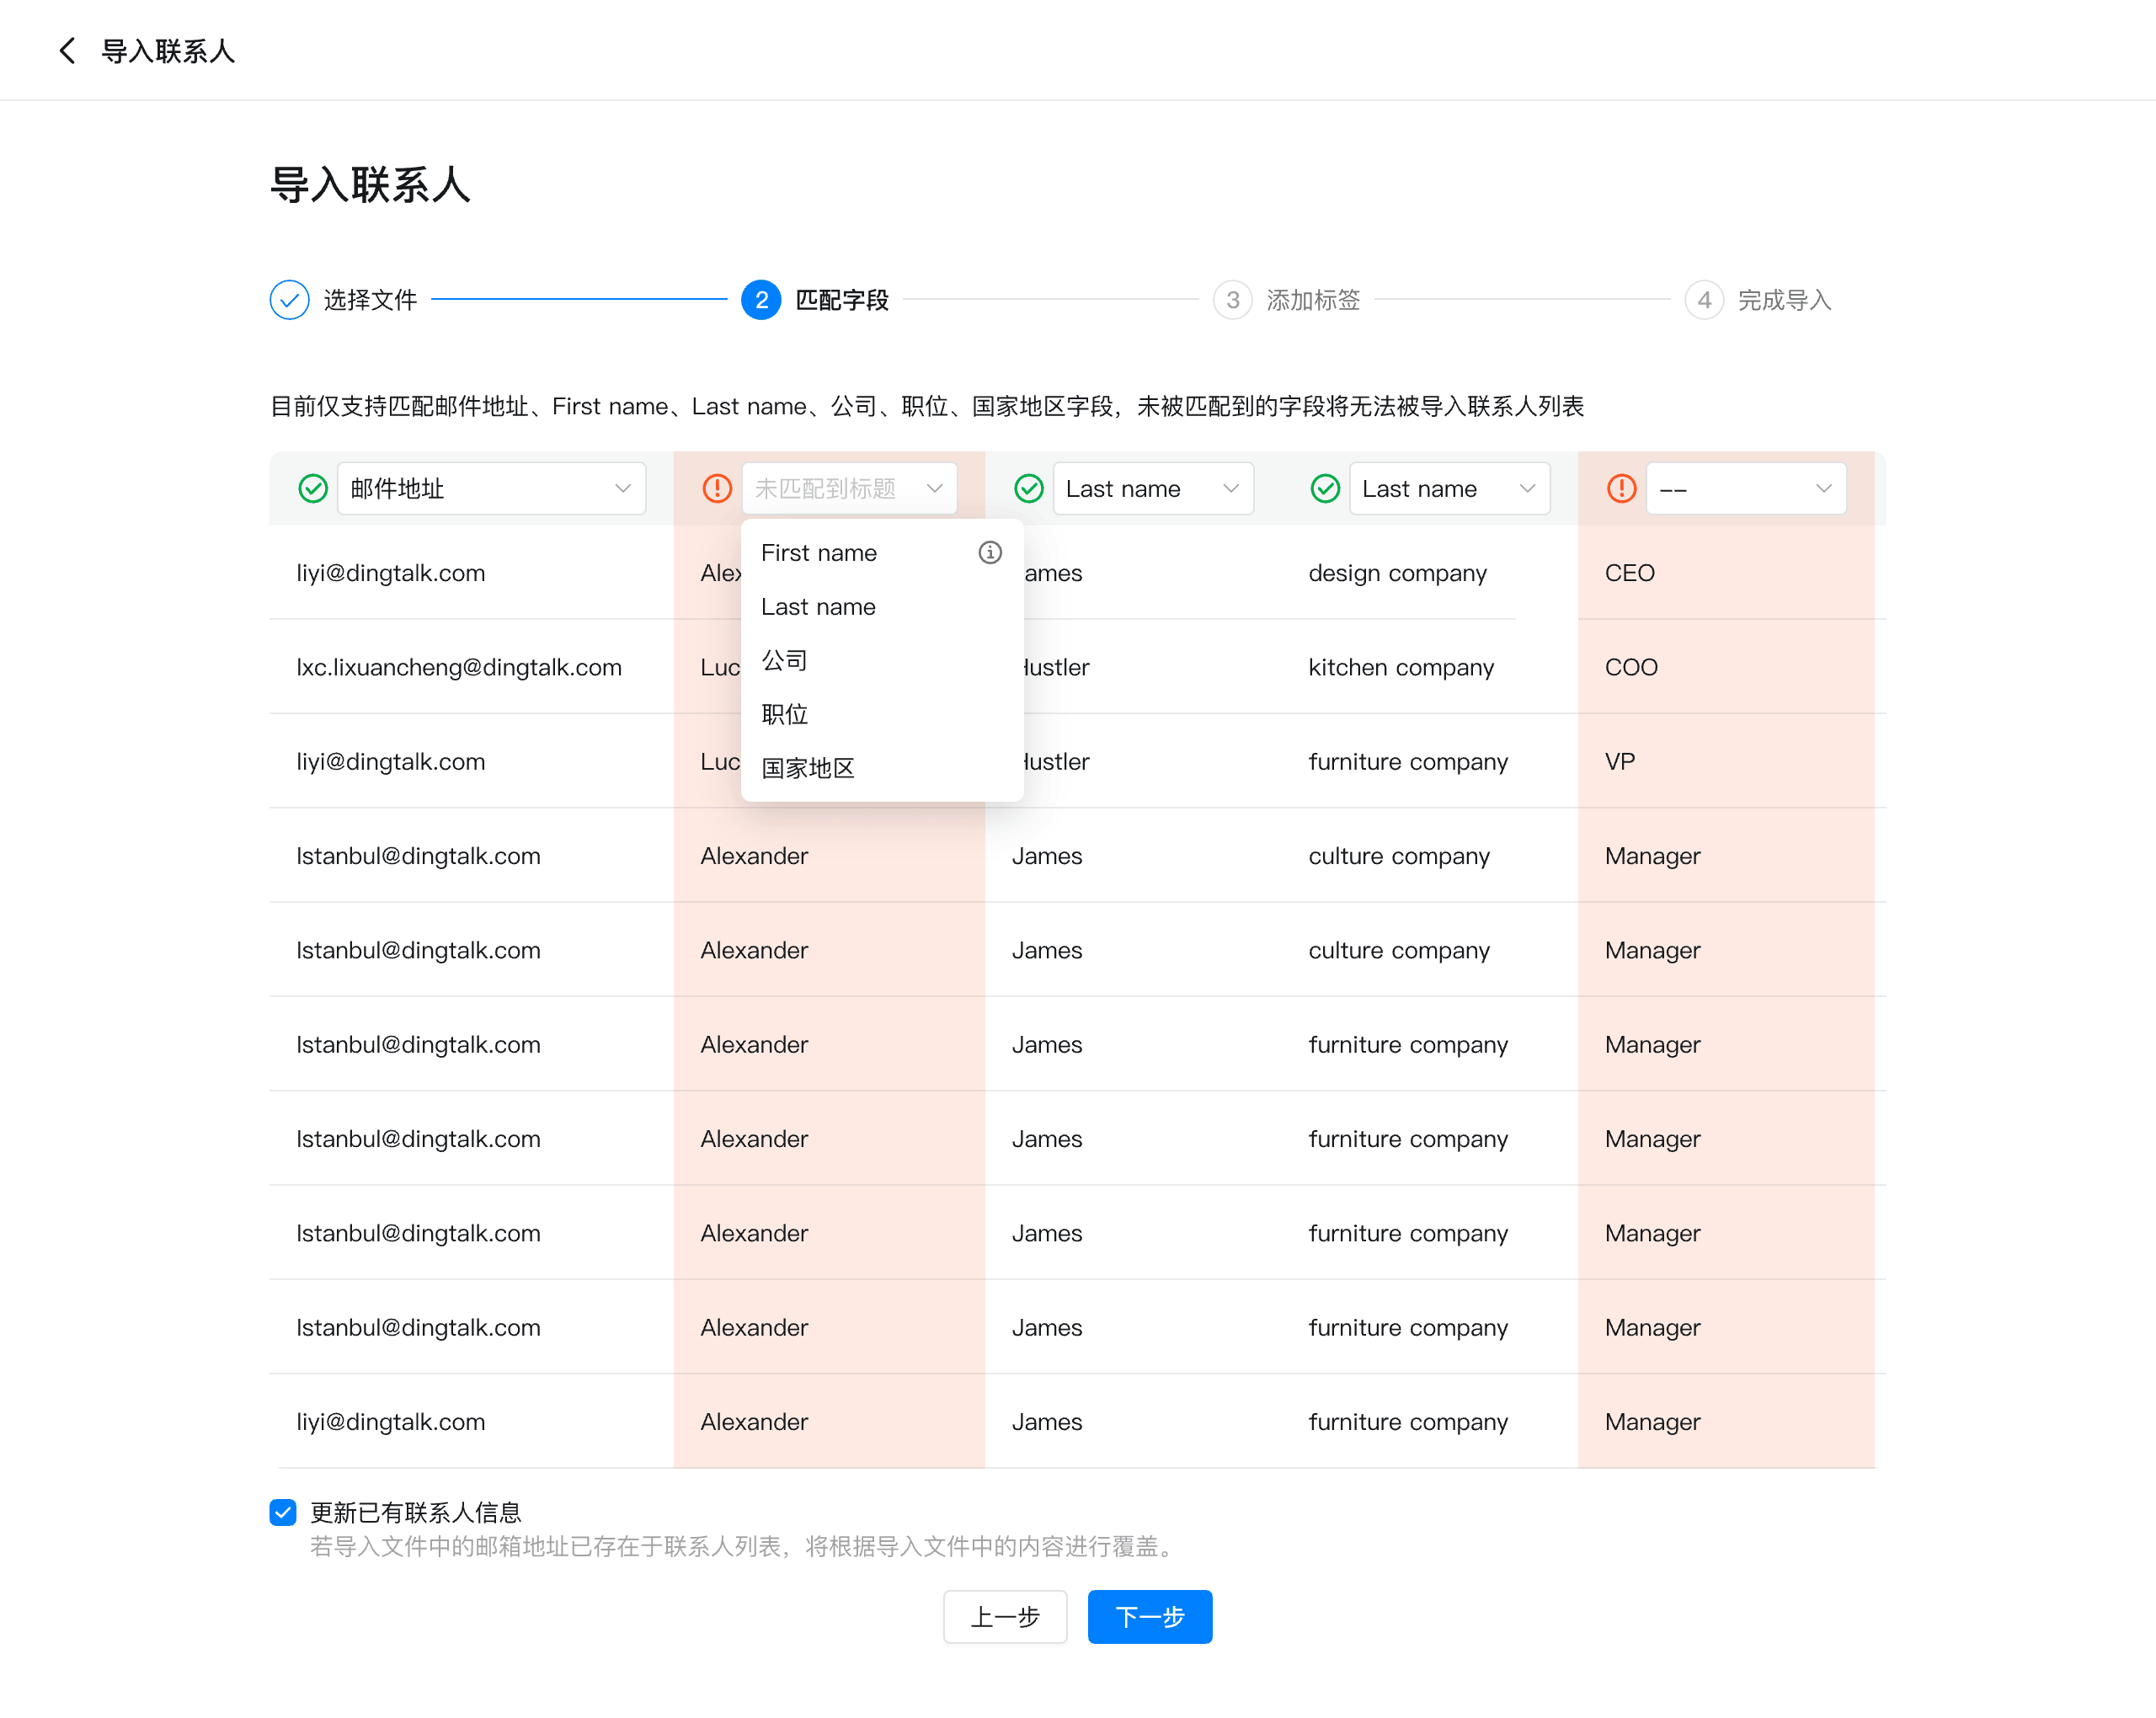Choose 公司 in the dropdown list

[x=784, y=660]
